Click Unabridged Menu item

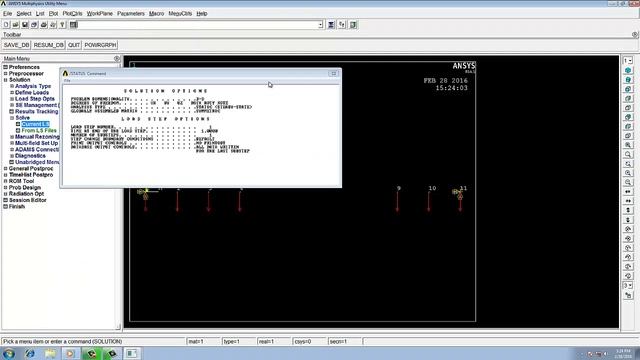[37, 162]
